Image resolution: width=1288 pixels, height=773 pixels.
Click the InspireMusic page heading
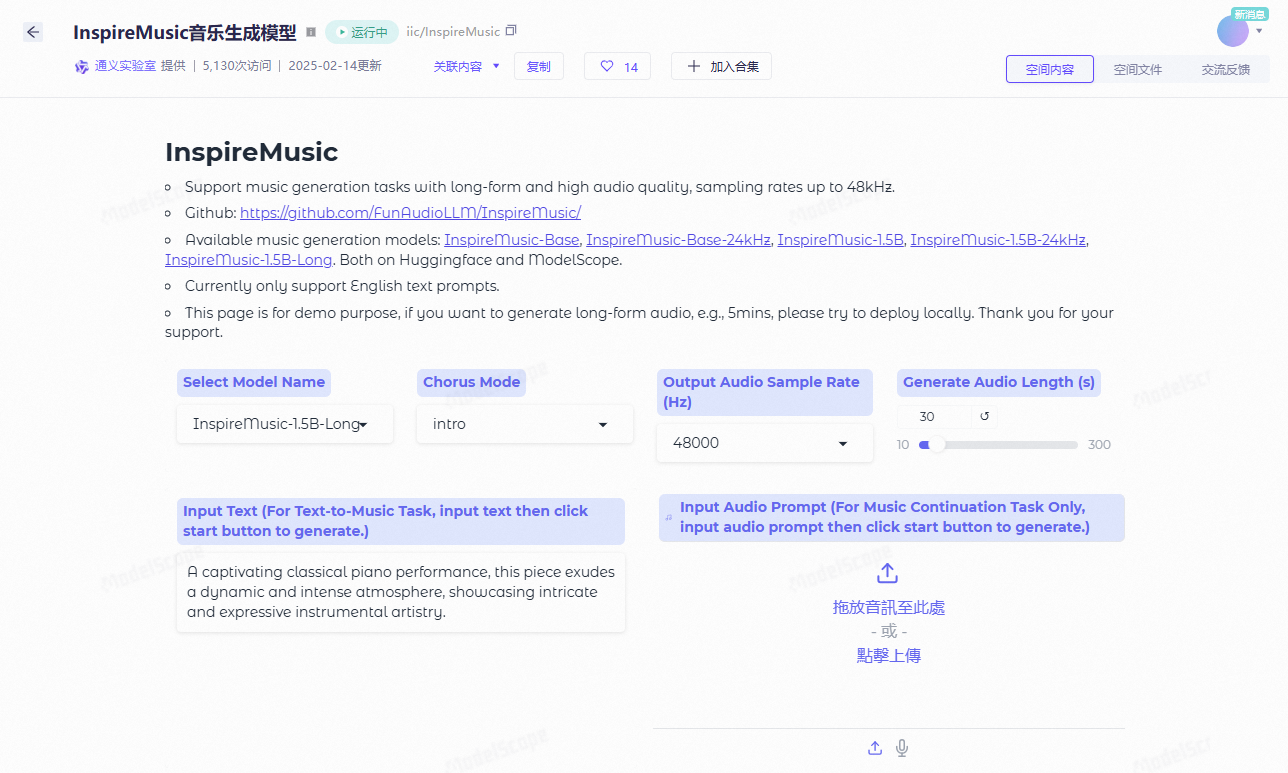[x=252, y=152]
